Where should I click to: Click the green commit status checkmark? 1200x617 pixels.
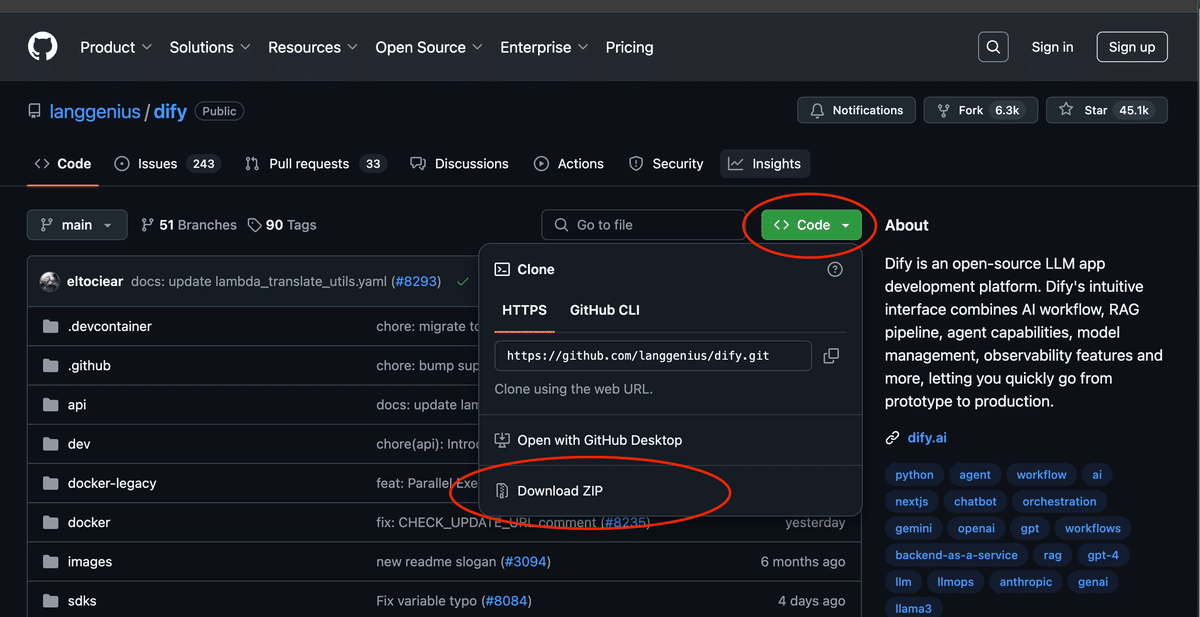(462, 282)
